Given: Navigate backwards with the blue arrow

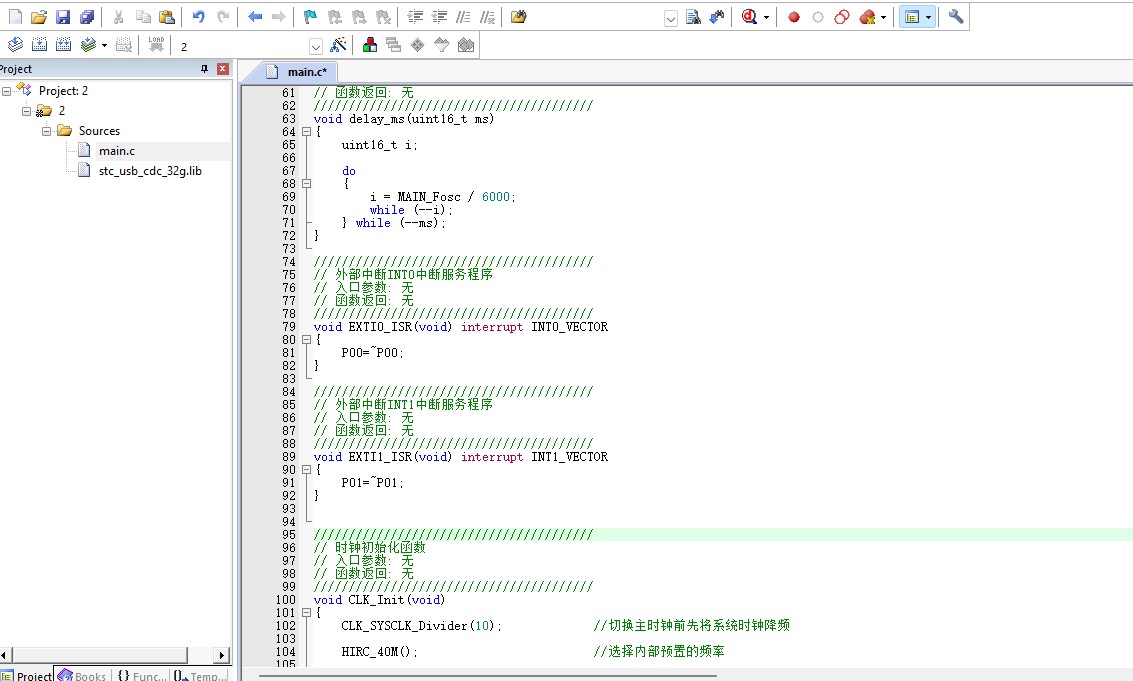Looking at the screenshot, I should point(254,17).
